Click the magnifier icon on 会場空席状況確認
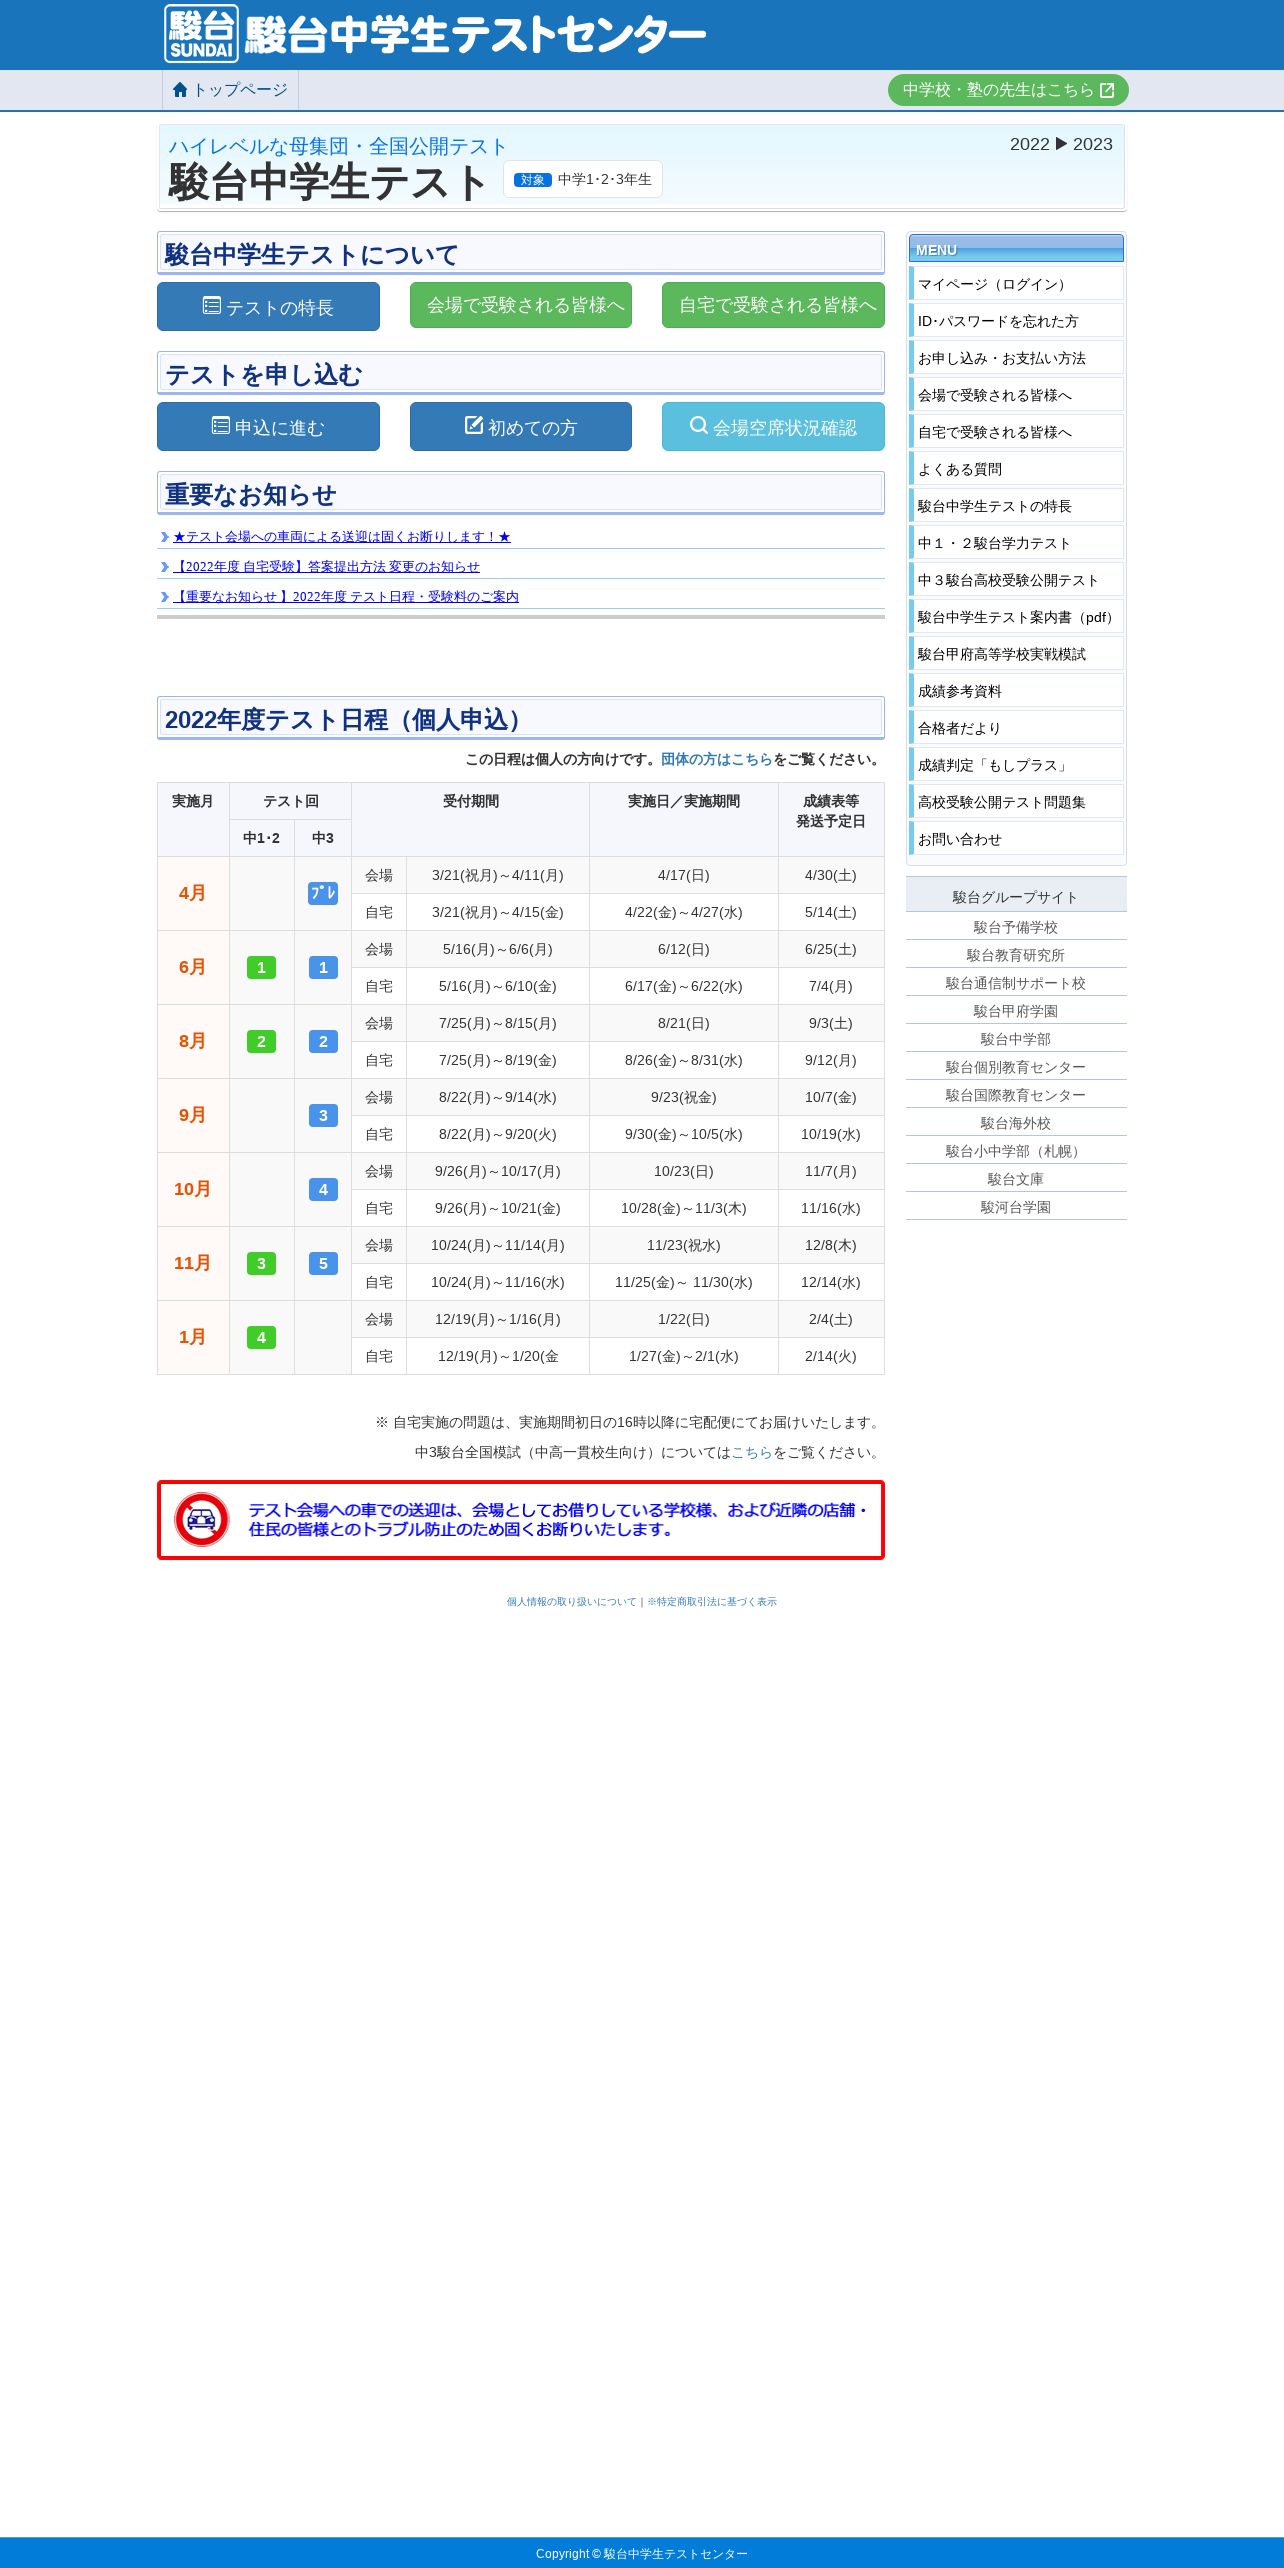 pyautogui.click(x=699, y=425)
